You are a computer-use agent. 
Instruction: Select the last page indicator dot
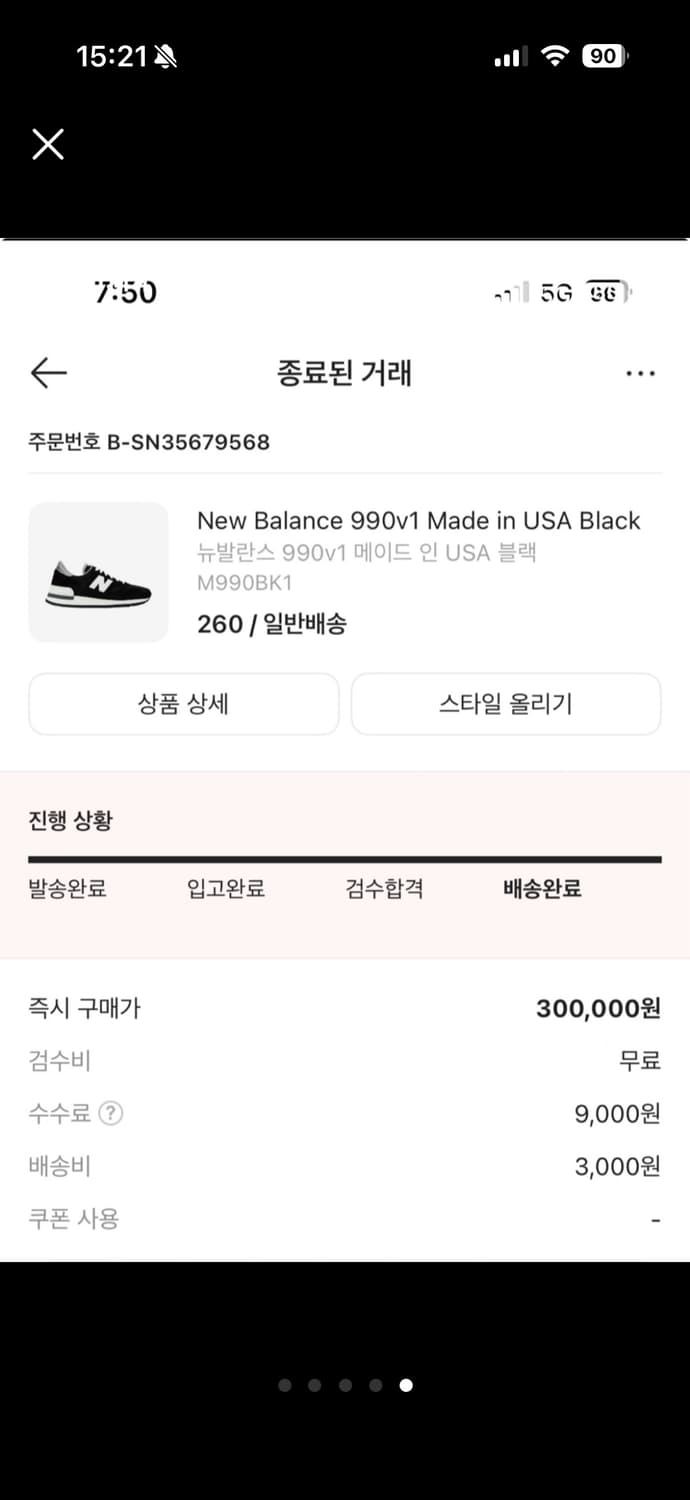point(406,1385)
